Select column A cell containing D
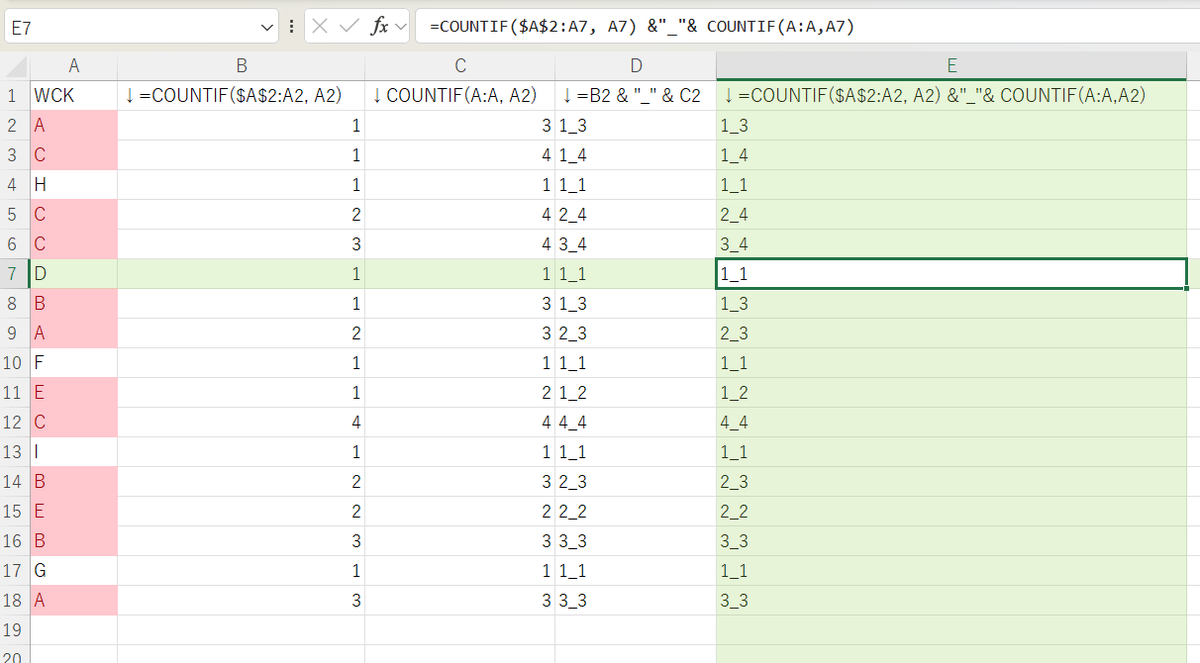The image size is (1200, 663). point(74,274)
